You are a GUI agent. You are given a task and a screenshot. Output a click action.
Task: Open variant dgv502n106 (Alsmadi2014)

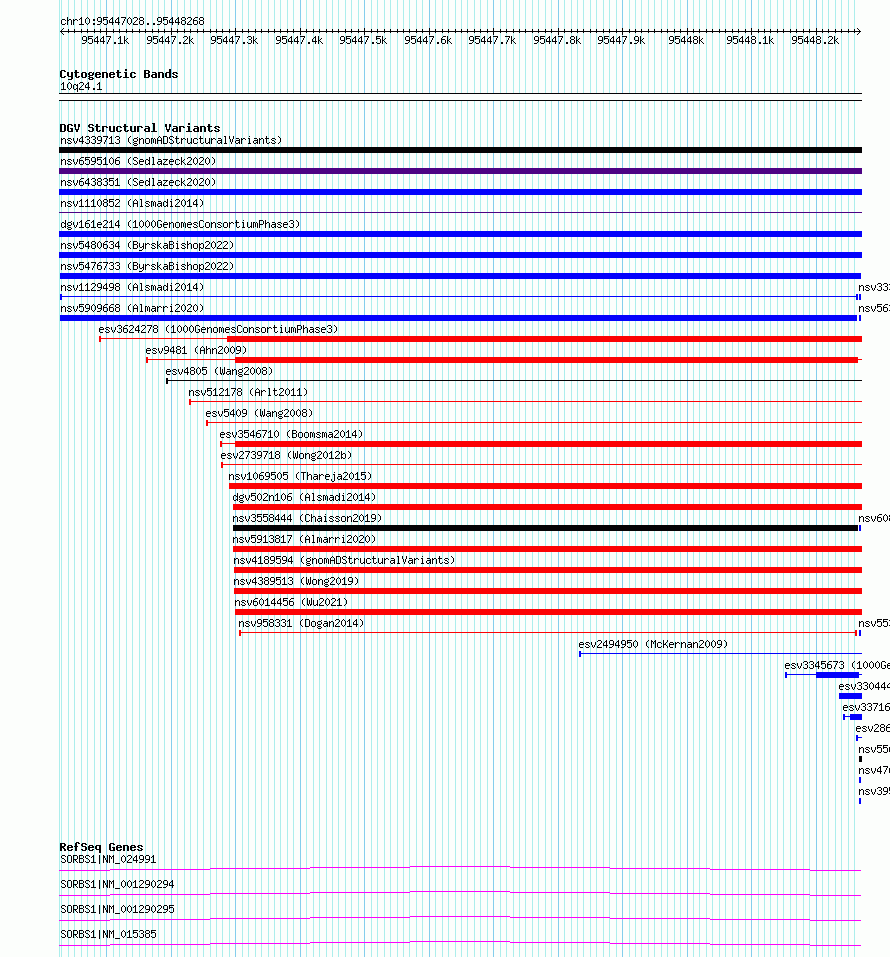[304, 497]
